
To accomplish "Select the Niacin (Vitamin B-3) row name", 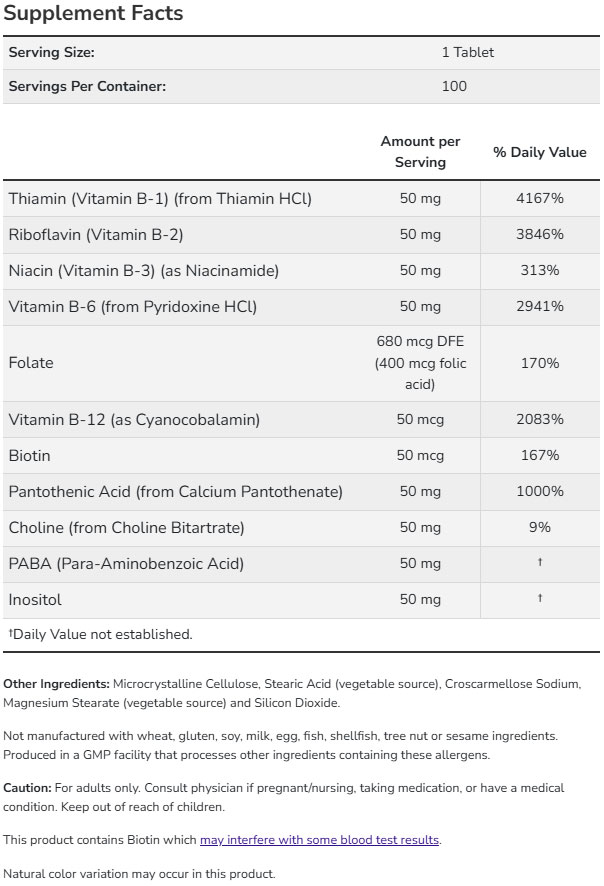I will (143, 271).
